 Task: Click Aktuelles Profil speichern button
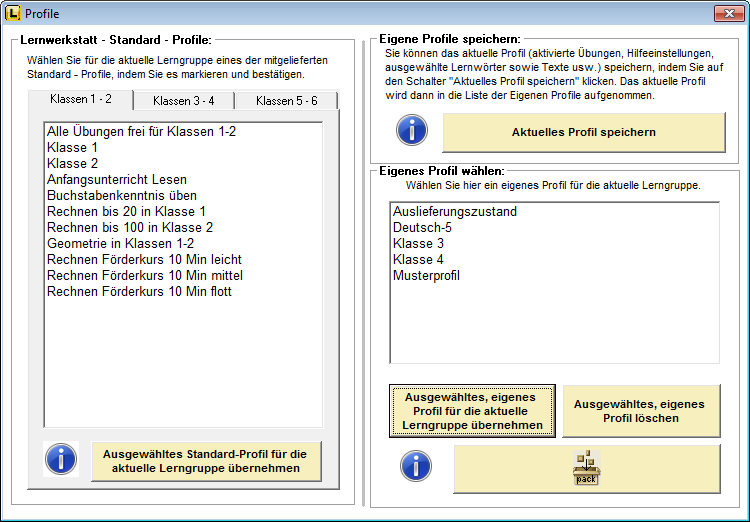coord(583,132)
